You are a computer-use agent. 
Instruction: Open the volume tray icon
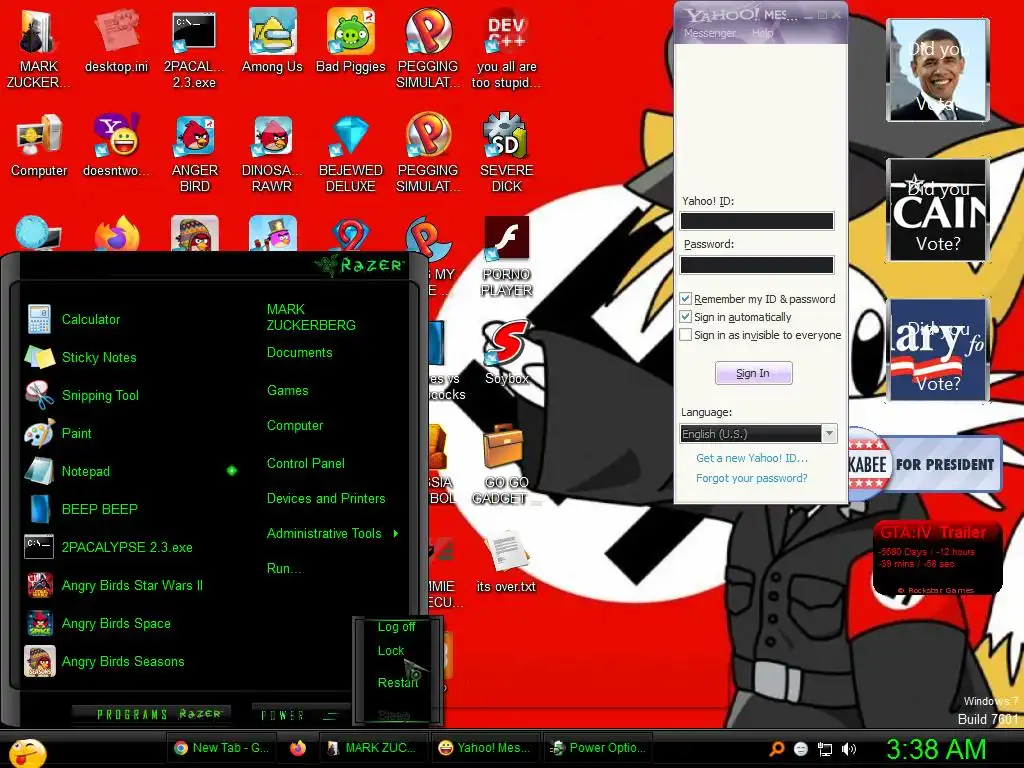pos(848,749)
